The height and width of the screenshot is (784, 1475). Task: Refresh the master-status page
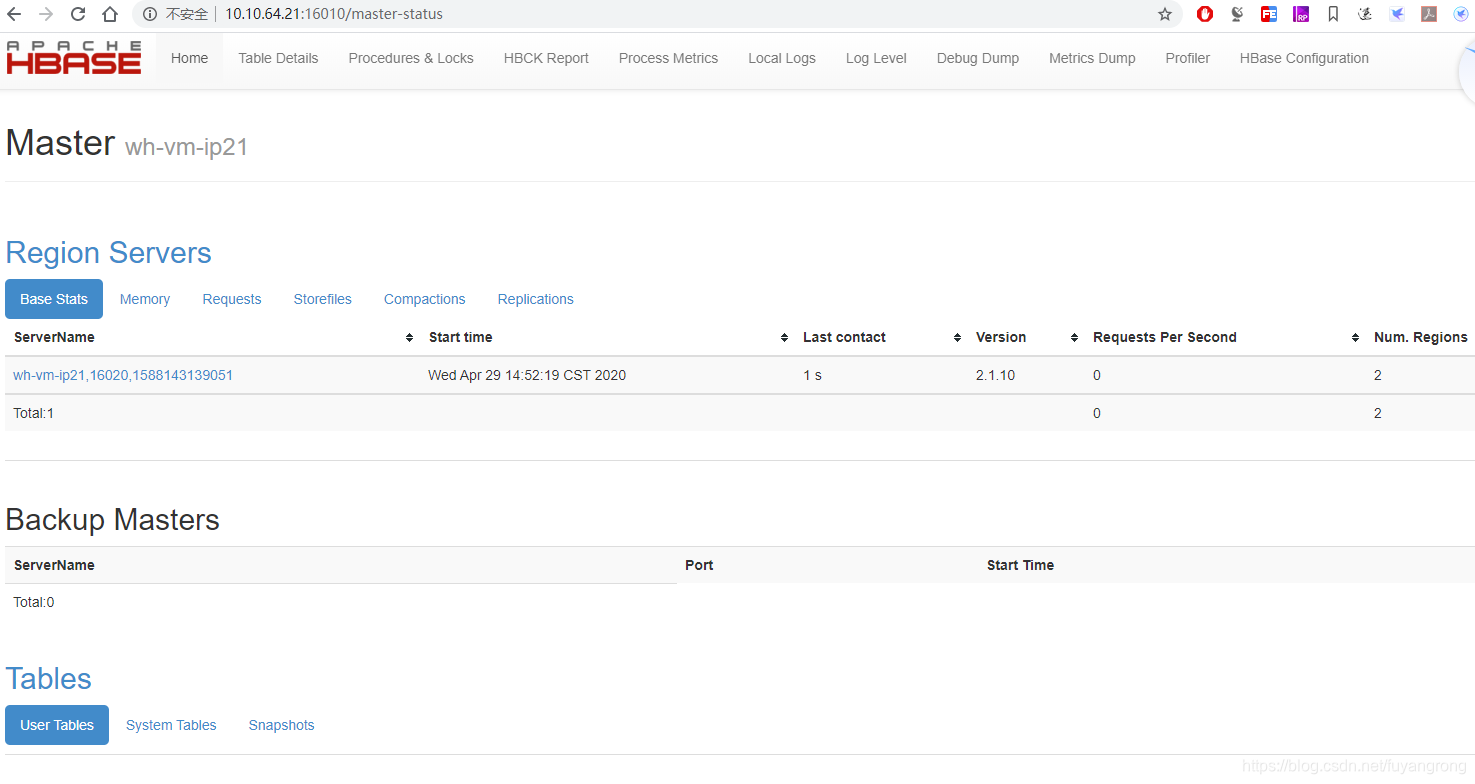click(78, 14)
